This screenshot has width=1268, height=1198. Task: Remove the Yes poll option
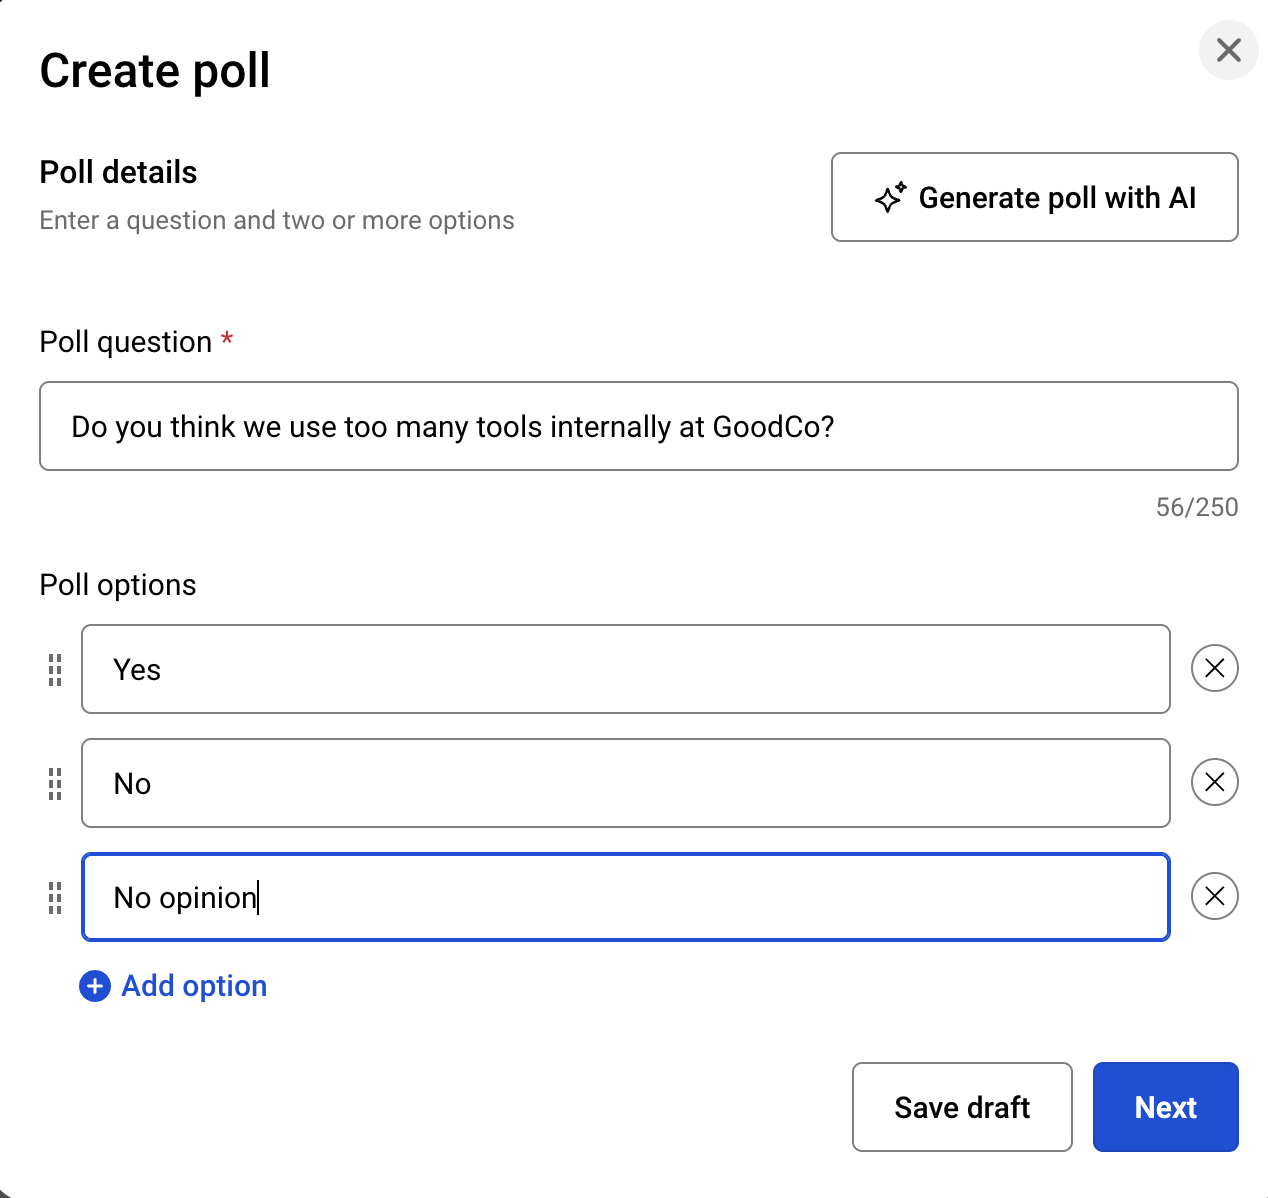click(x=1214, y=668)
